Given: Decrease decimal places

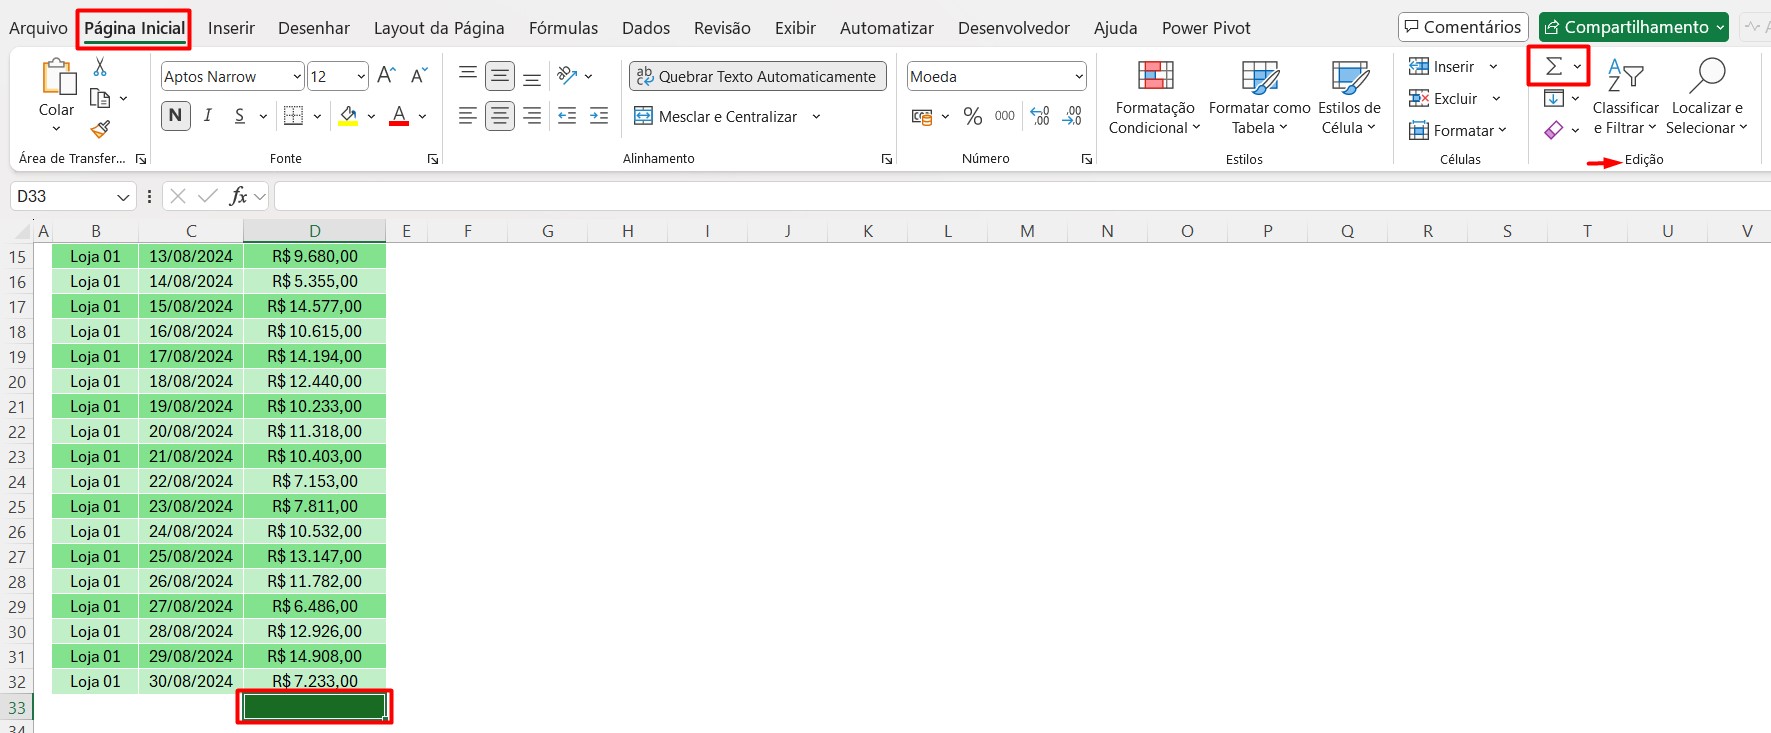Looking at the screenshot, I should [1072, 116].
